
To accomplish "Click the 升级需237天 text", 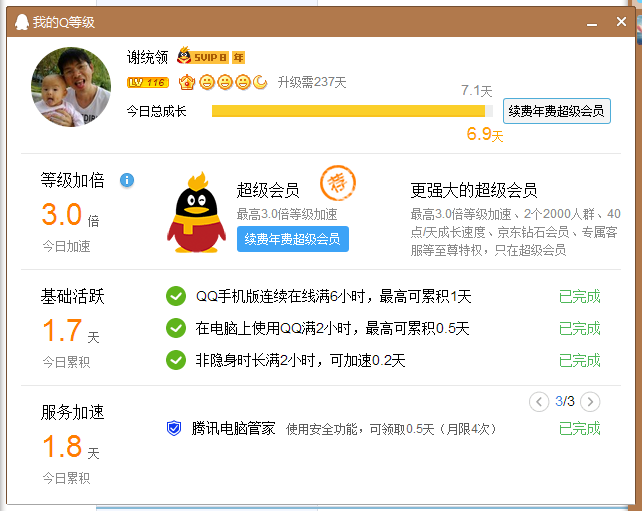I will [312, 82].
